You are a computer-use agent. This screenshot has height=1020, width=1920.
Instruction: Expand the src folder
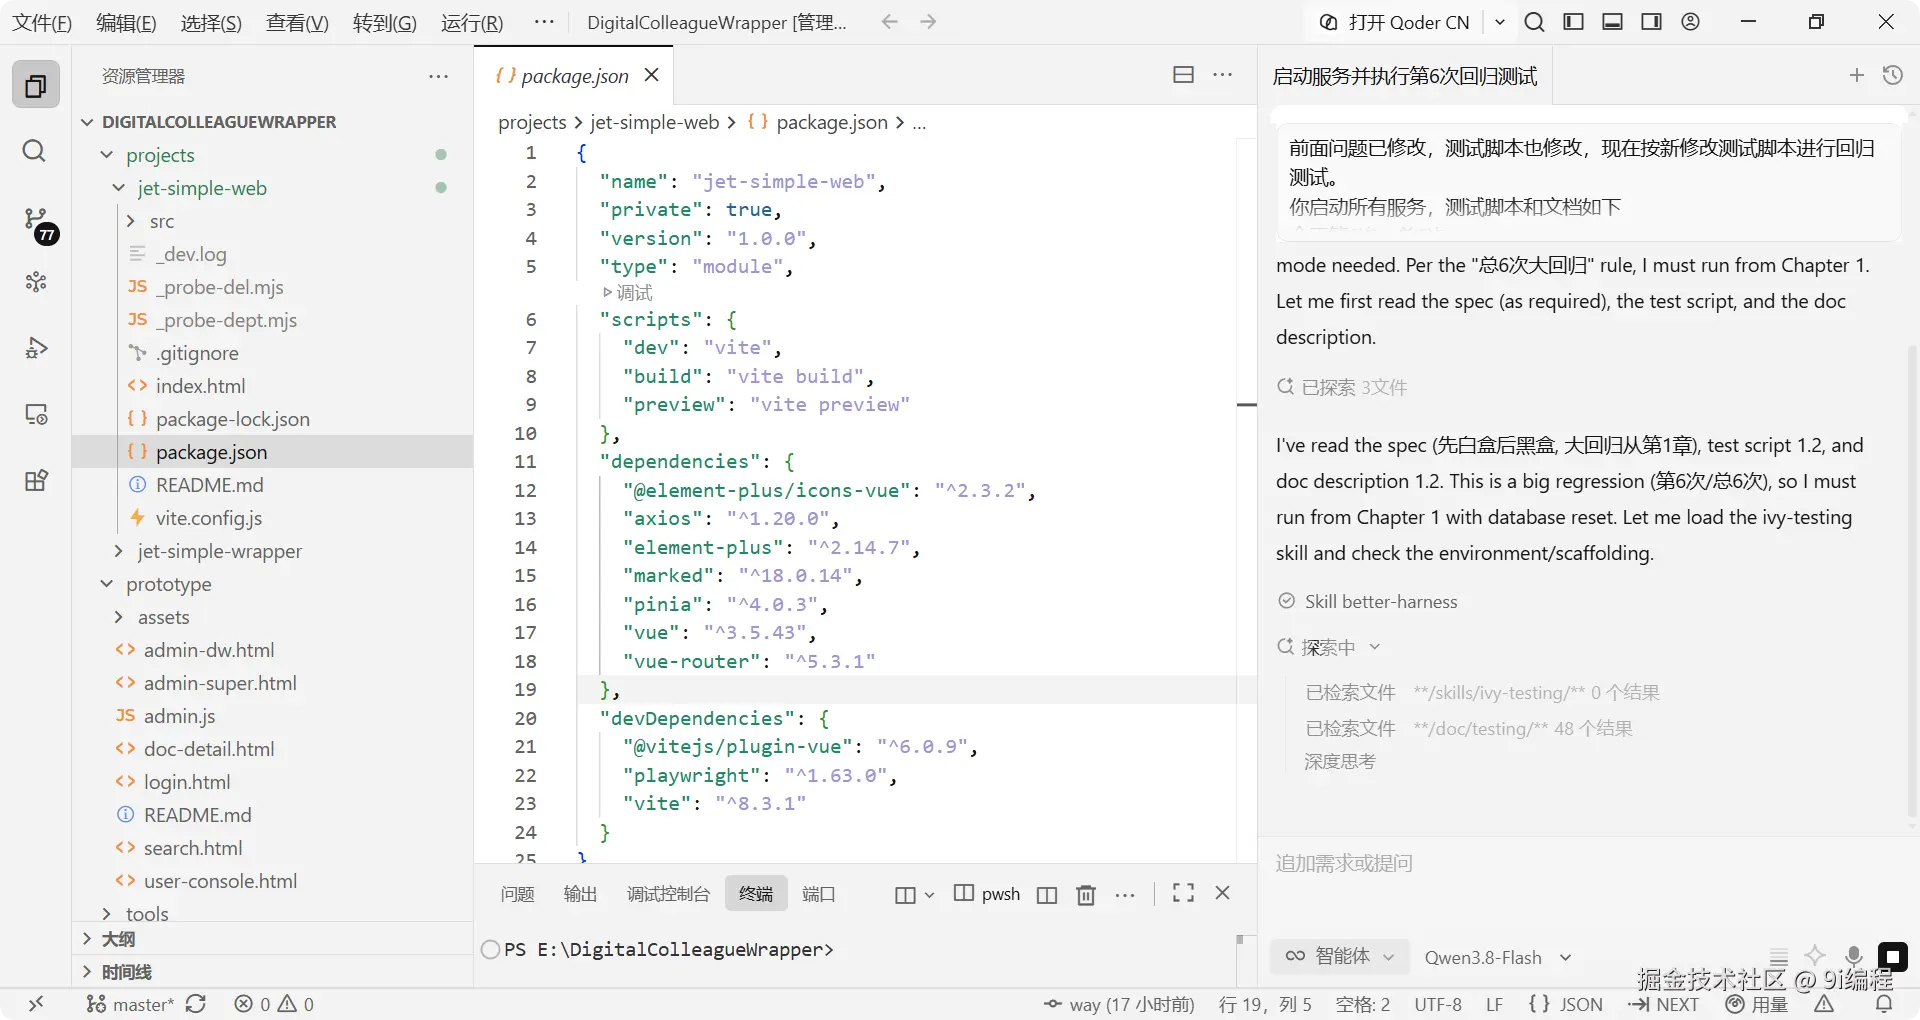[161, 221]
